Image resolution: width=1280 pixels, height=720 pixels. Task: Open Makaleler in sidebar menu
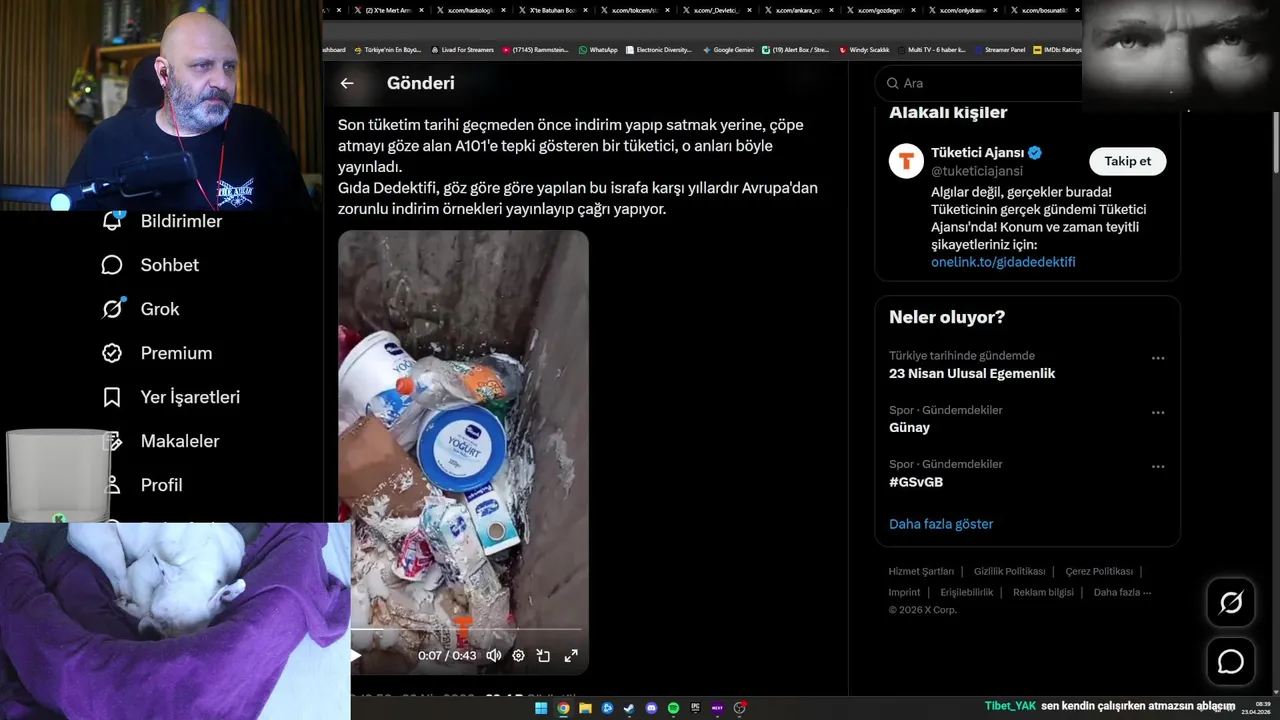[180, 441]
